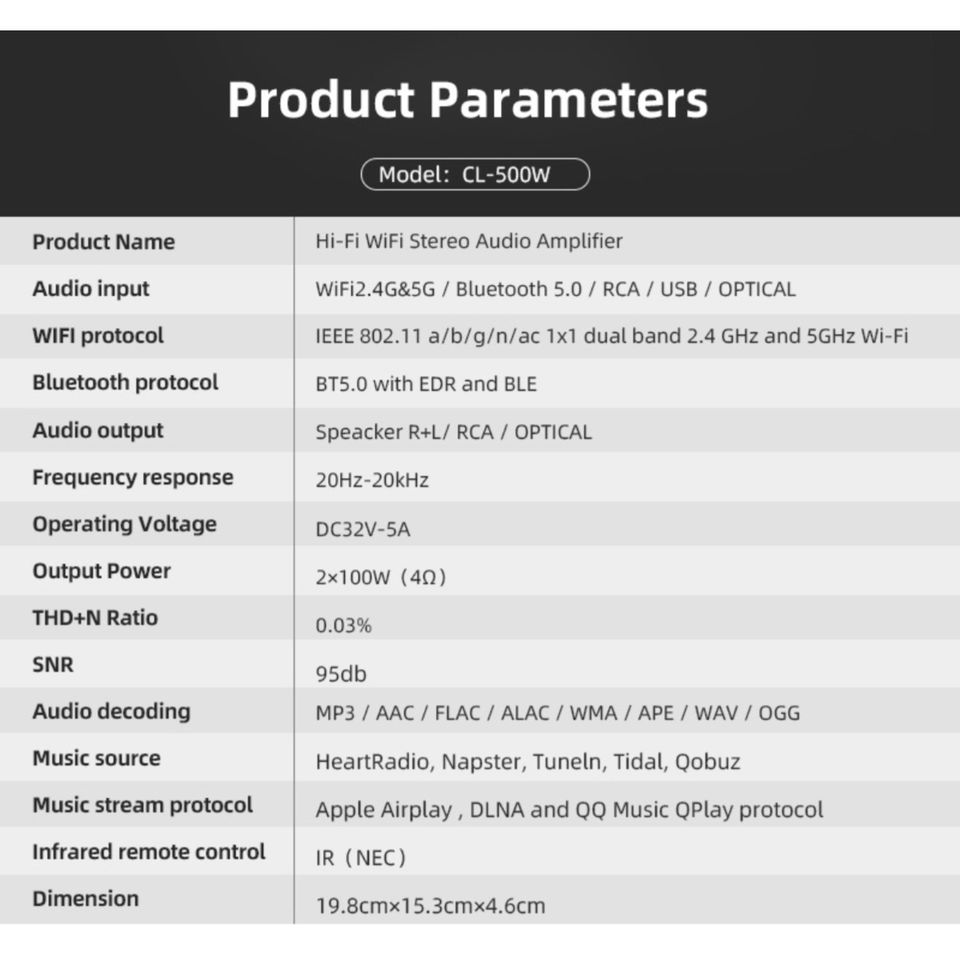
Task: Click the Apple Airplay, DLNA protocol value
Action: pyautogui.click(x=569, y=810)
